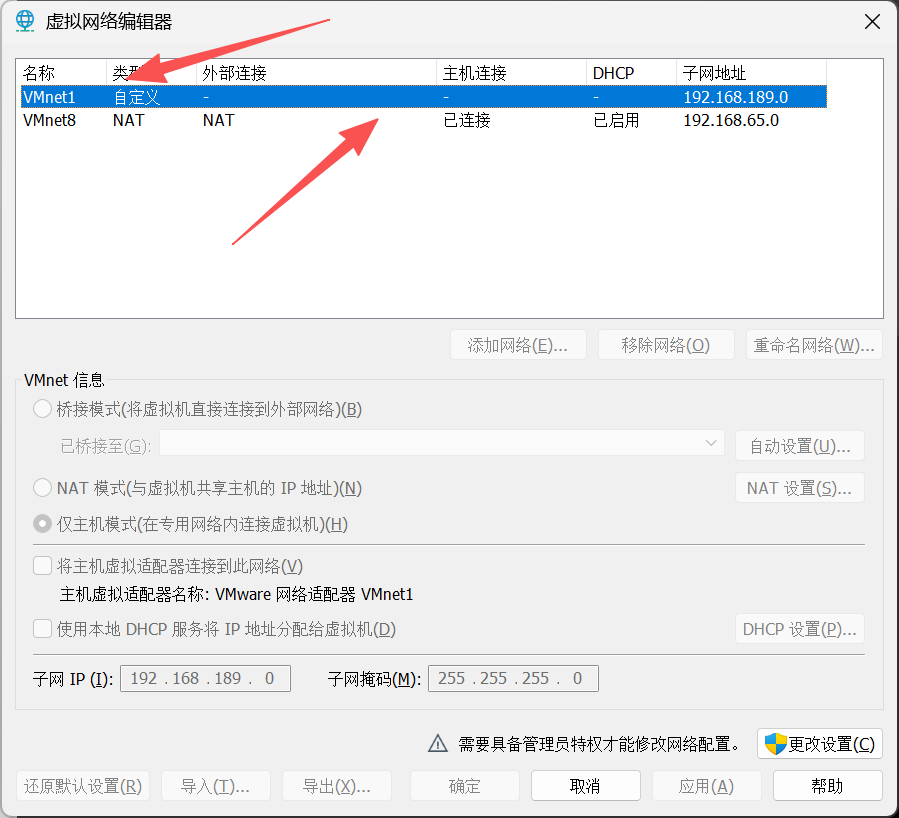Click the admin warning triangle icon

click(x=438, y=743)
